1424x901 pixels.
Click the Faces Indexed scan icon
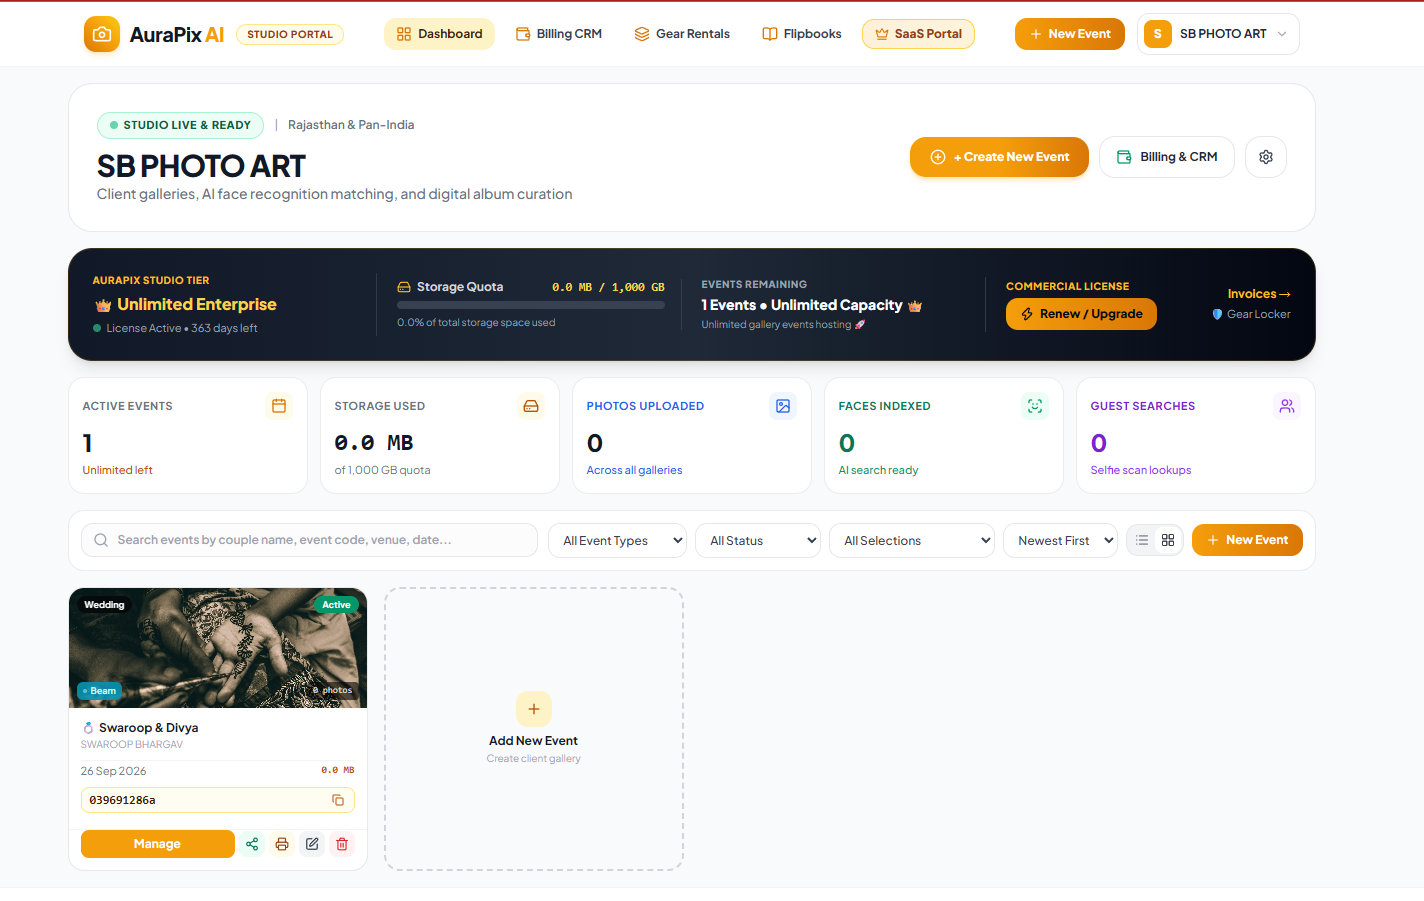(x=1035, y=406)
